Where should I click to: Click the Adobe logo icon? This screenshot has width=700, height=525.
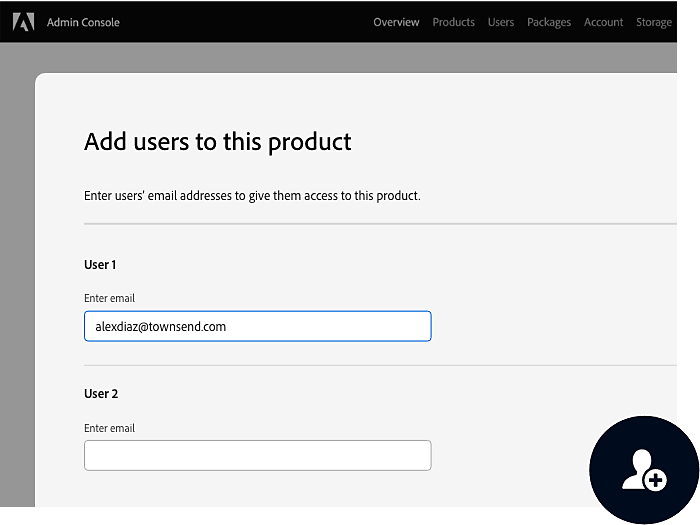point(23,22)
